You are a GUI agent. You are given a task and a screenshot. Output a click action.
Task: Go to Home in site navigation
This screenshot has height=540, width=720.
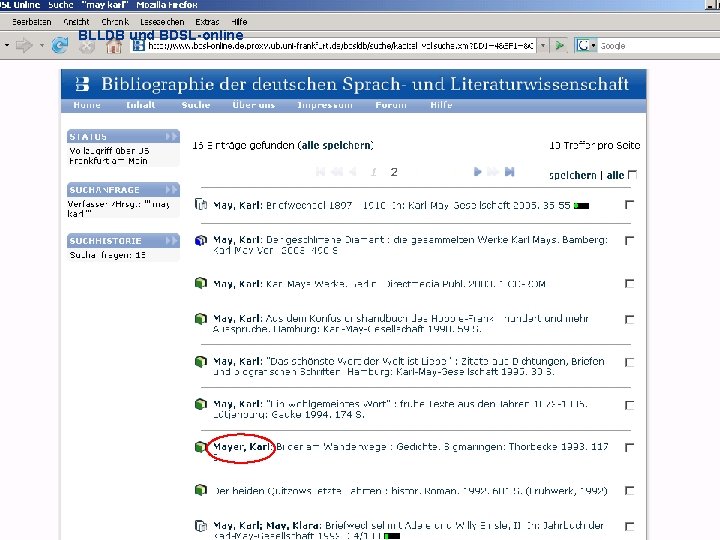coord(87,105)
